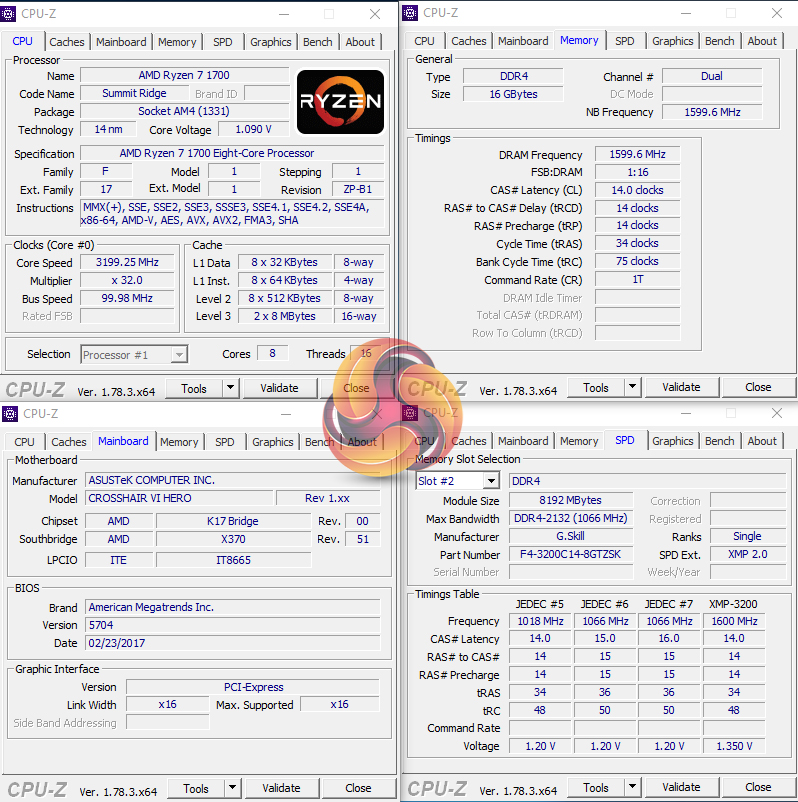This screenshot has width=798, height=802.
Task: Go to Memory tab in Mainboard window
Action: (x=179, y=442)
